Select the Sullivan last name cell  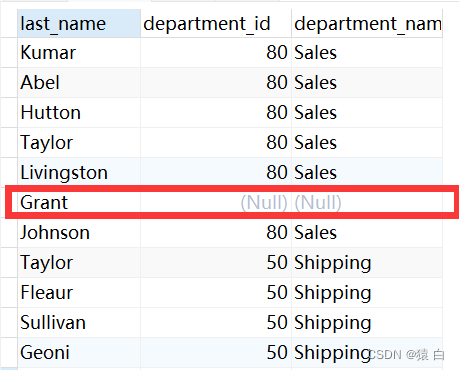point(79,323)
